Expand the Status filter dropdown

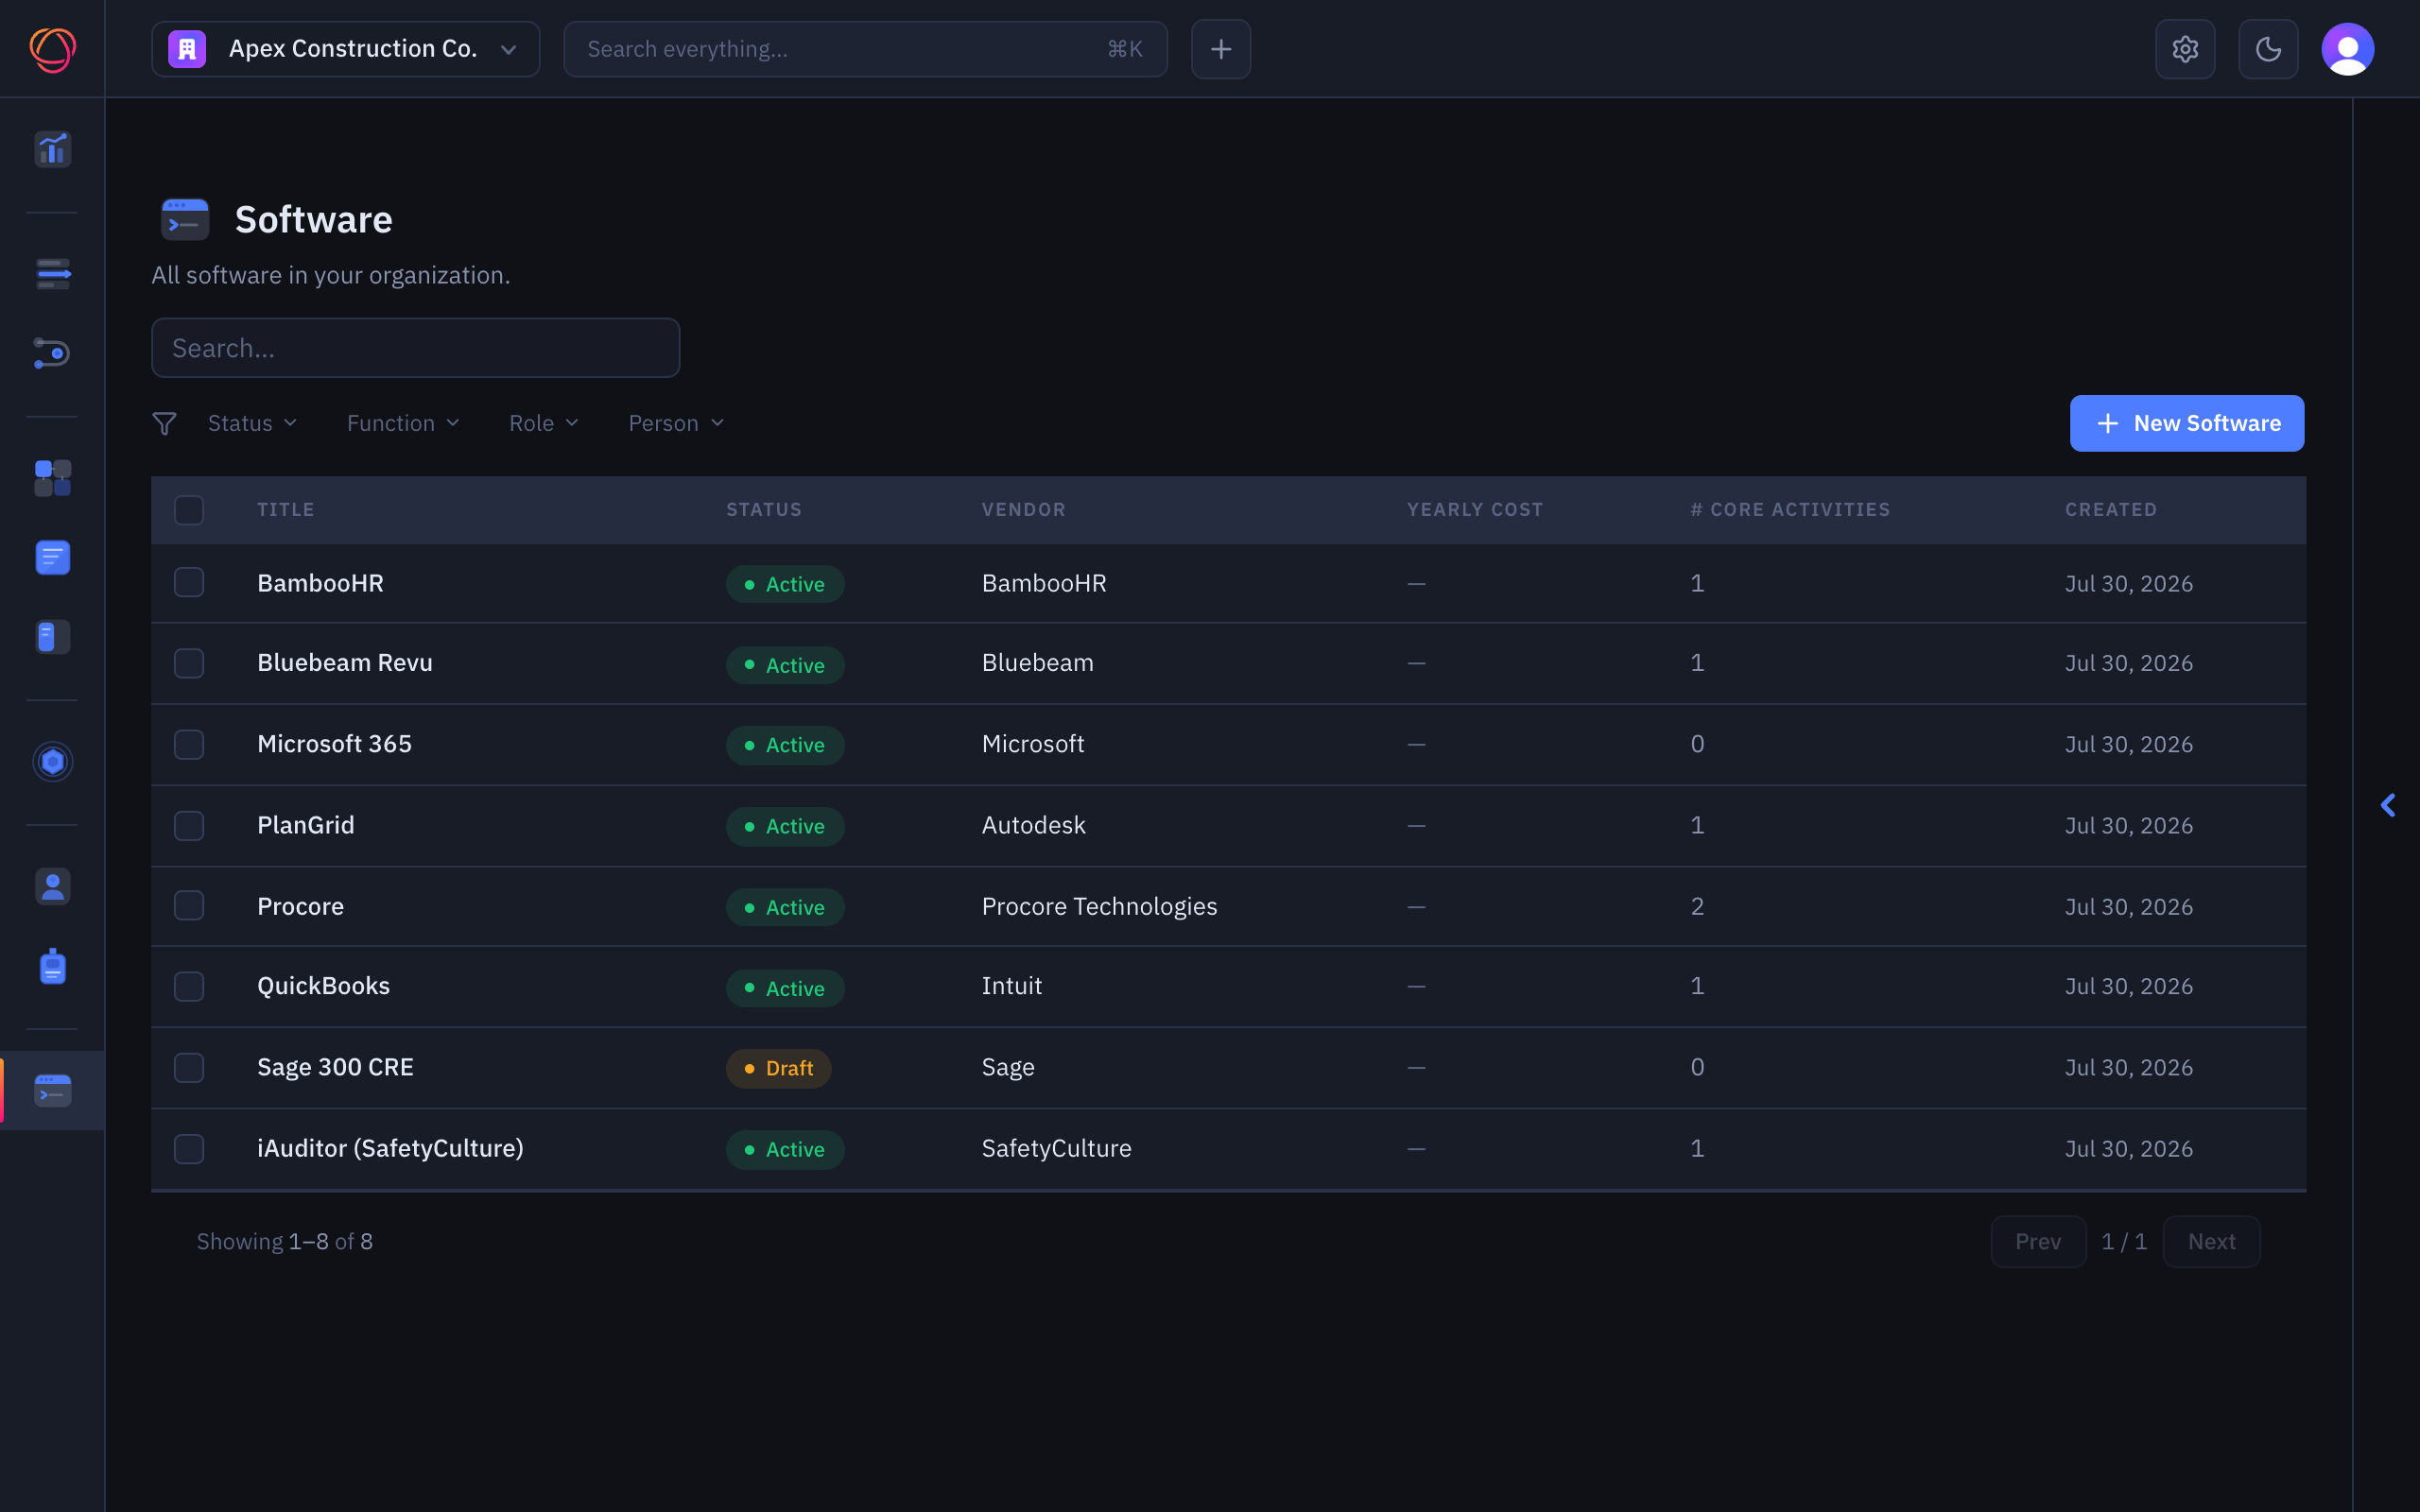point(252,423)
